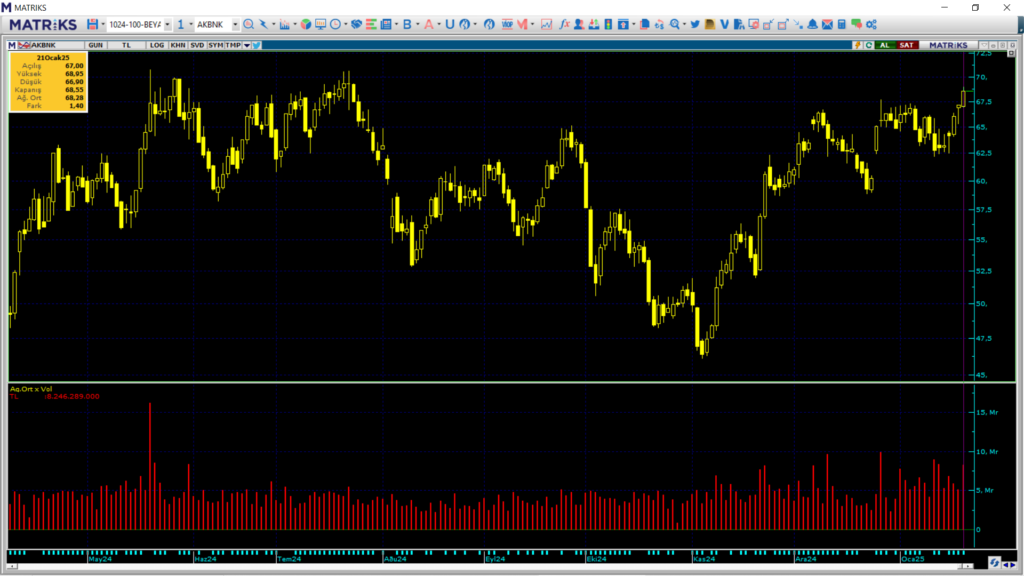The height and width of the screenshot is (576, 1024).
Task: Toggle the SVD chart option
Action: click(197, 45)
